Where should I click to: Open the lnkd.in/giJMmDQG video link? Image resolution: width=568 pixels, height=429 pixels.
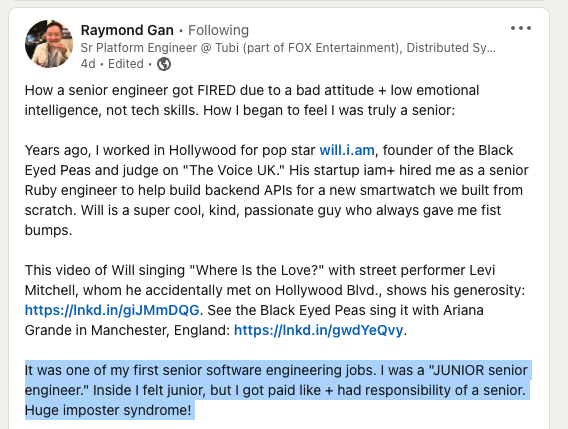pos(112,310)
